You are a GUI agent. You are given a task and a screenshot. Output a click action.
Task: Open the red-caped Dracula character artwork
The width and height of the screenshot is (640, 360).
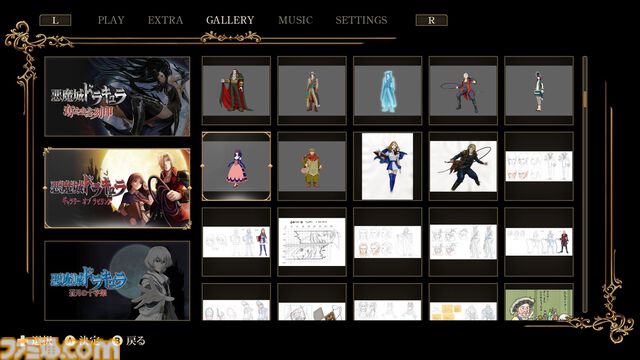236,91
